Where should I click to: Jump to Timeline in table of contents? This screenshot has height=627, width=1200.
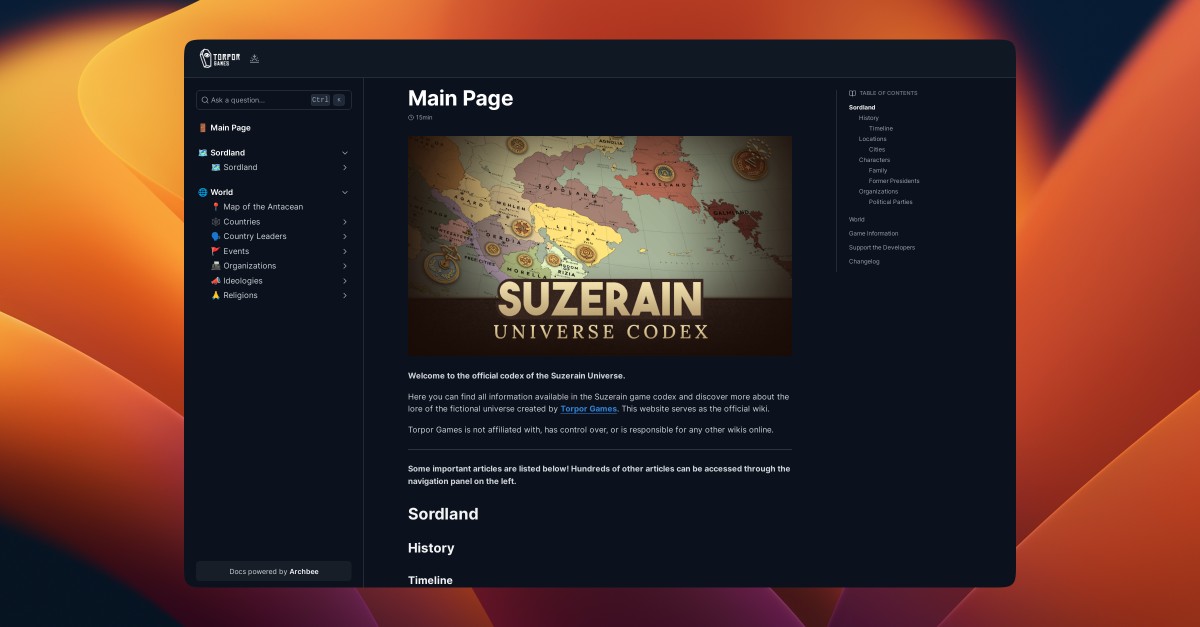tap(881, 128)
